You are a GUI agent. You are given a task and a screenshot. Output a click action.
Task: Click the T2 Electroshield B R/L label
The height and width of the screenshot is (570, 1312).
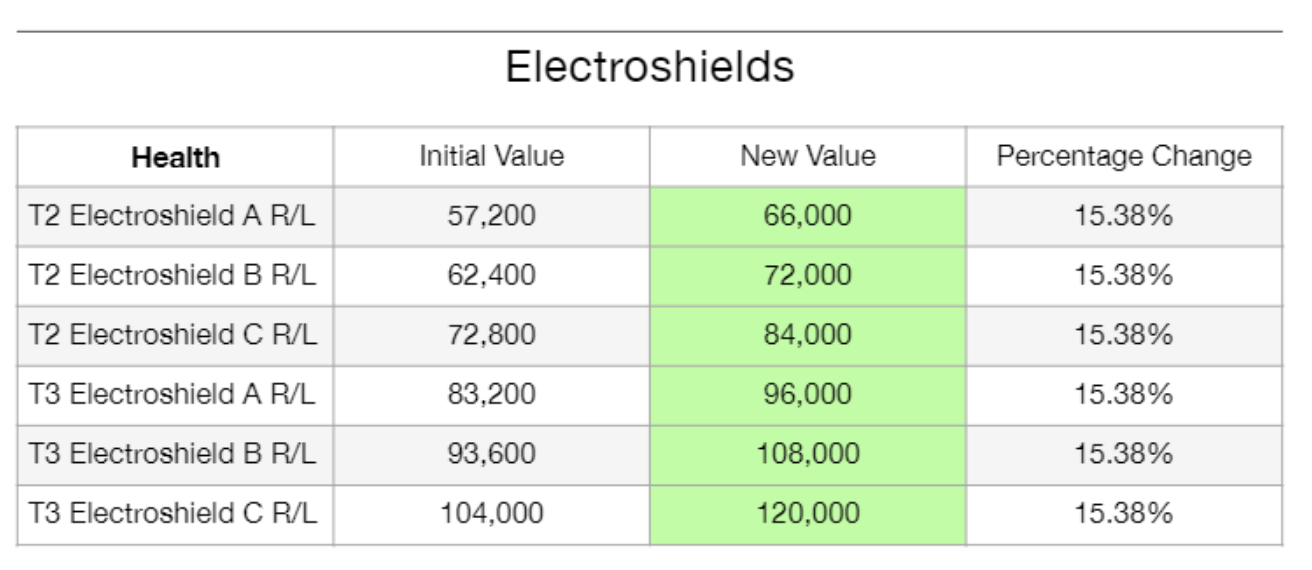click(174, 276)
